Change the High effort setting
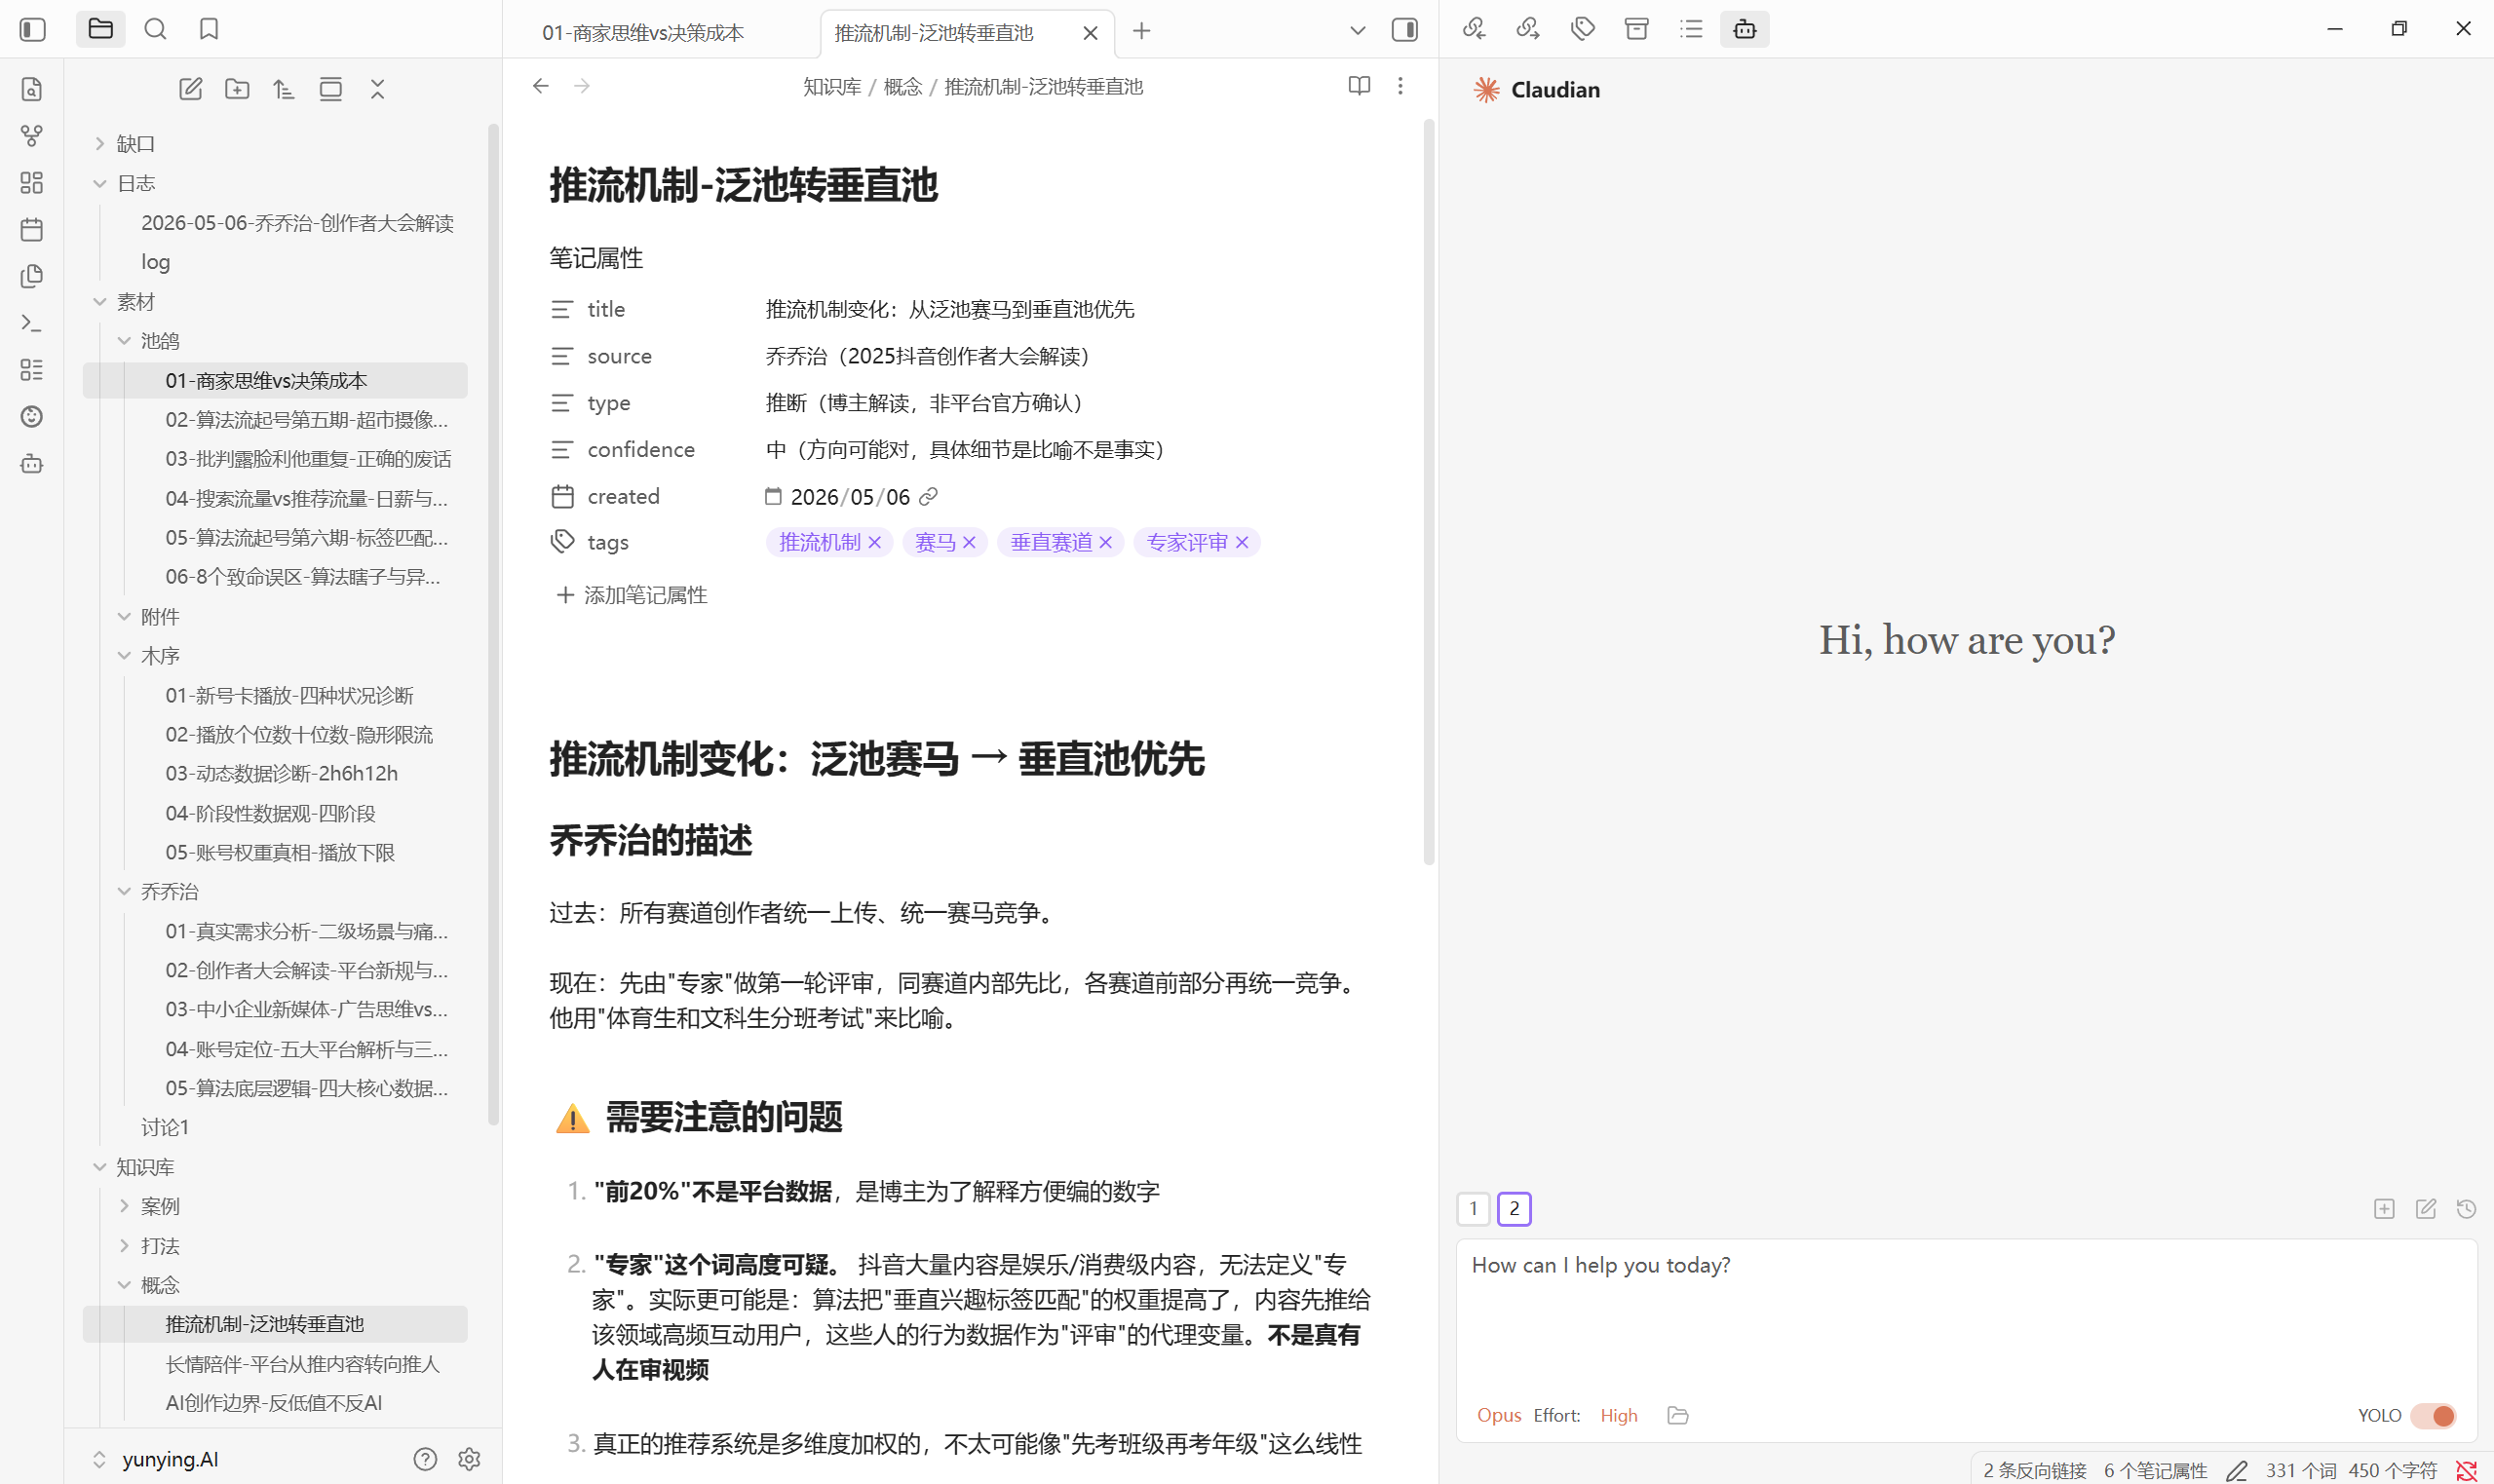 1618,1415
